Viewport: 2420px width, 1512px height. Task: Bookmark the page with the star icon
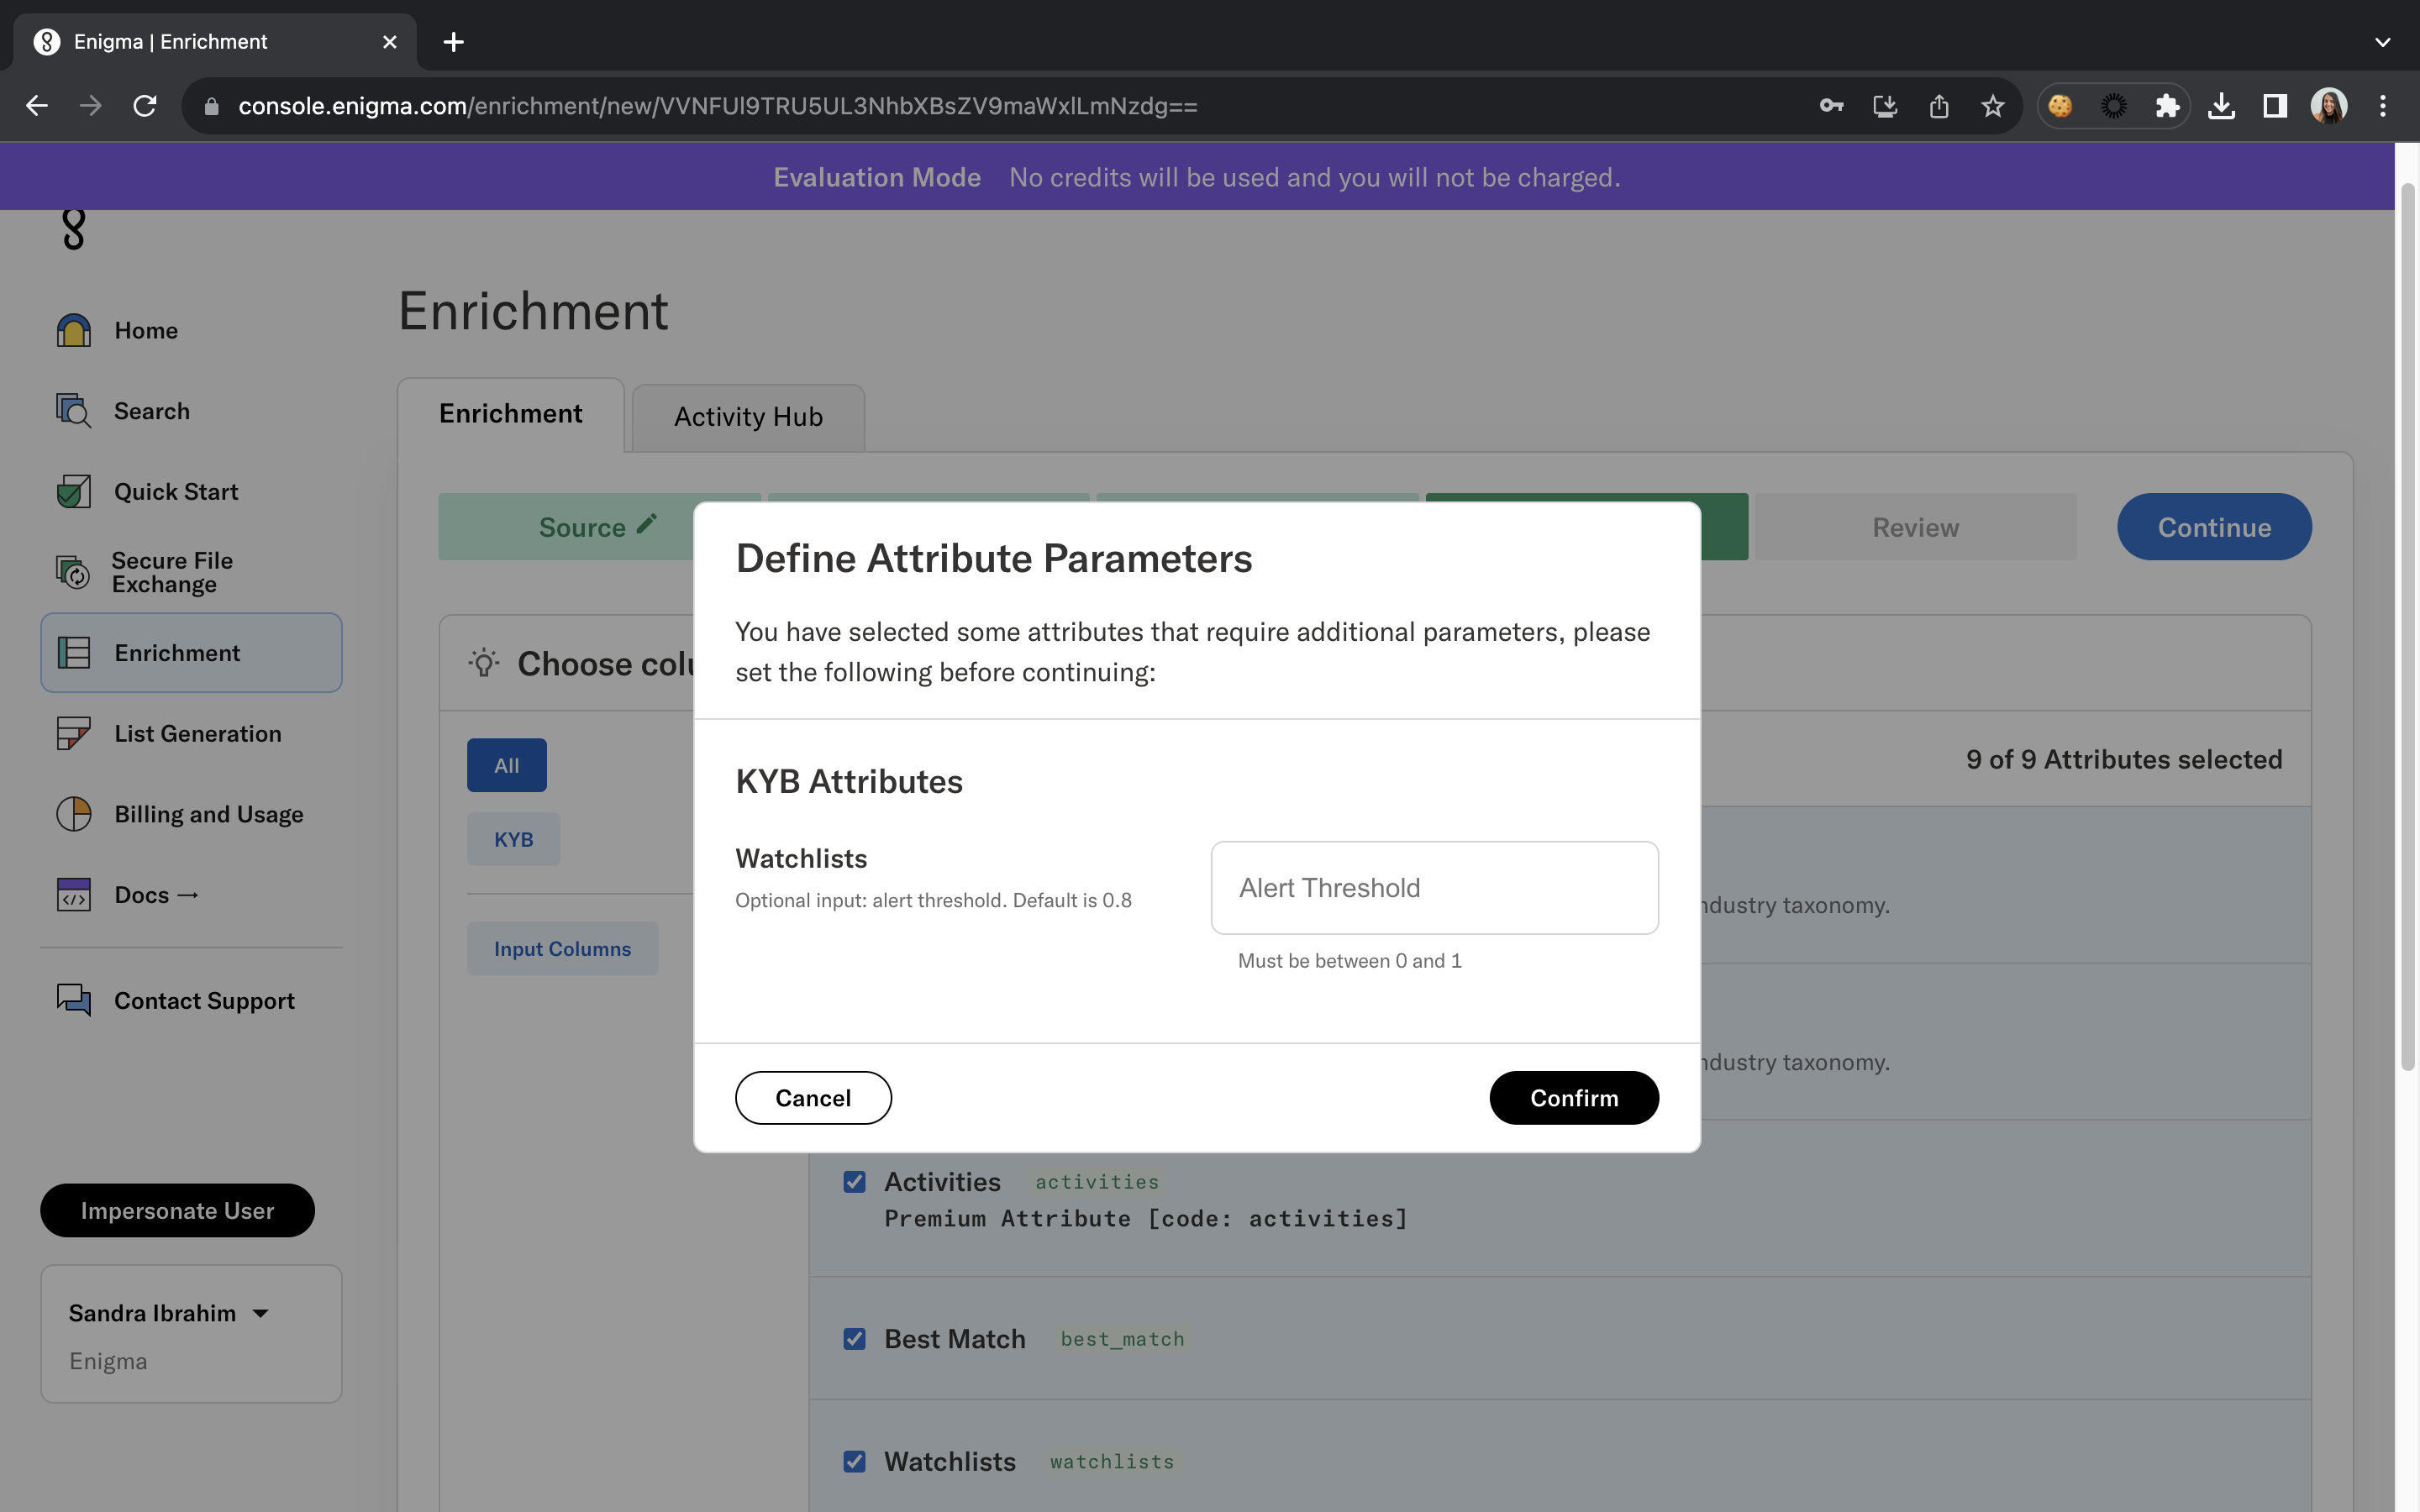[x=1992, y=106]
